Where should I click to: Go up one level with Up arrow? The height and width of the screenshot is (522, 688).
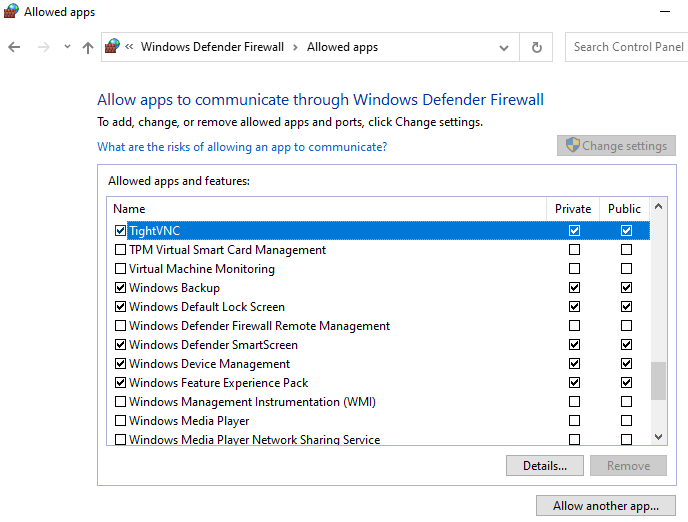tap(88, 47)
